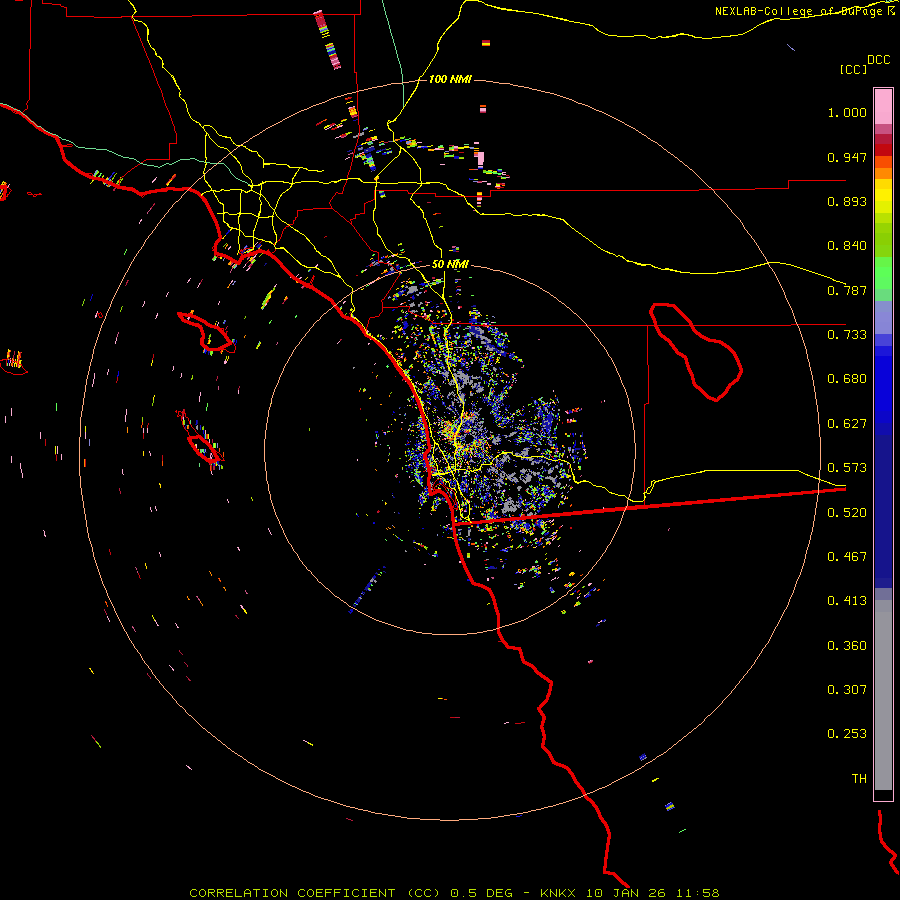Click the 0.733 color scale value
This screenshot has width=900, height=900.
click(x=847, y=335)
